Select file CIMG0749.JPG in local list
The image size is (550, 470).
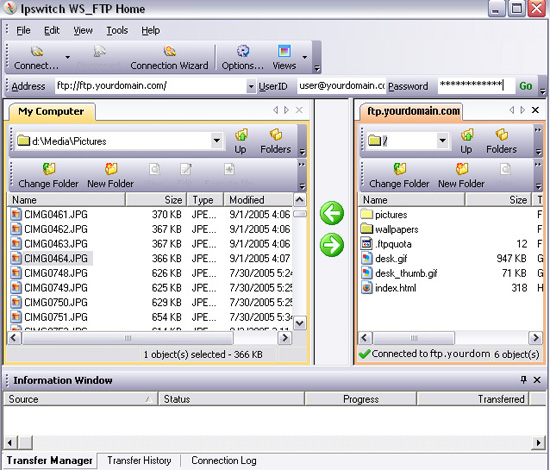(56, 288)
